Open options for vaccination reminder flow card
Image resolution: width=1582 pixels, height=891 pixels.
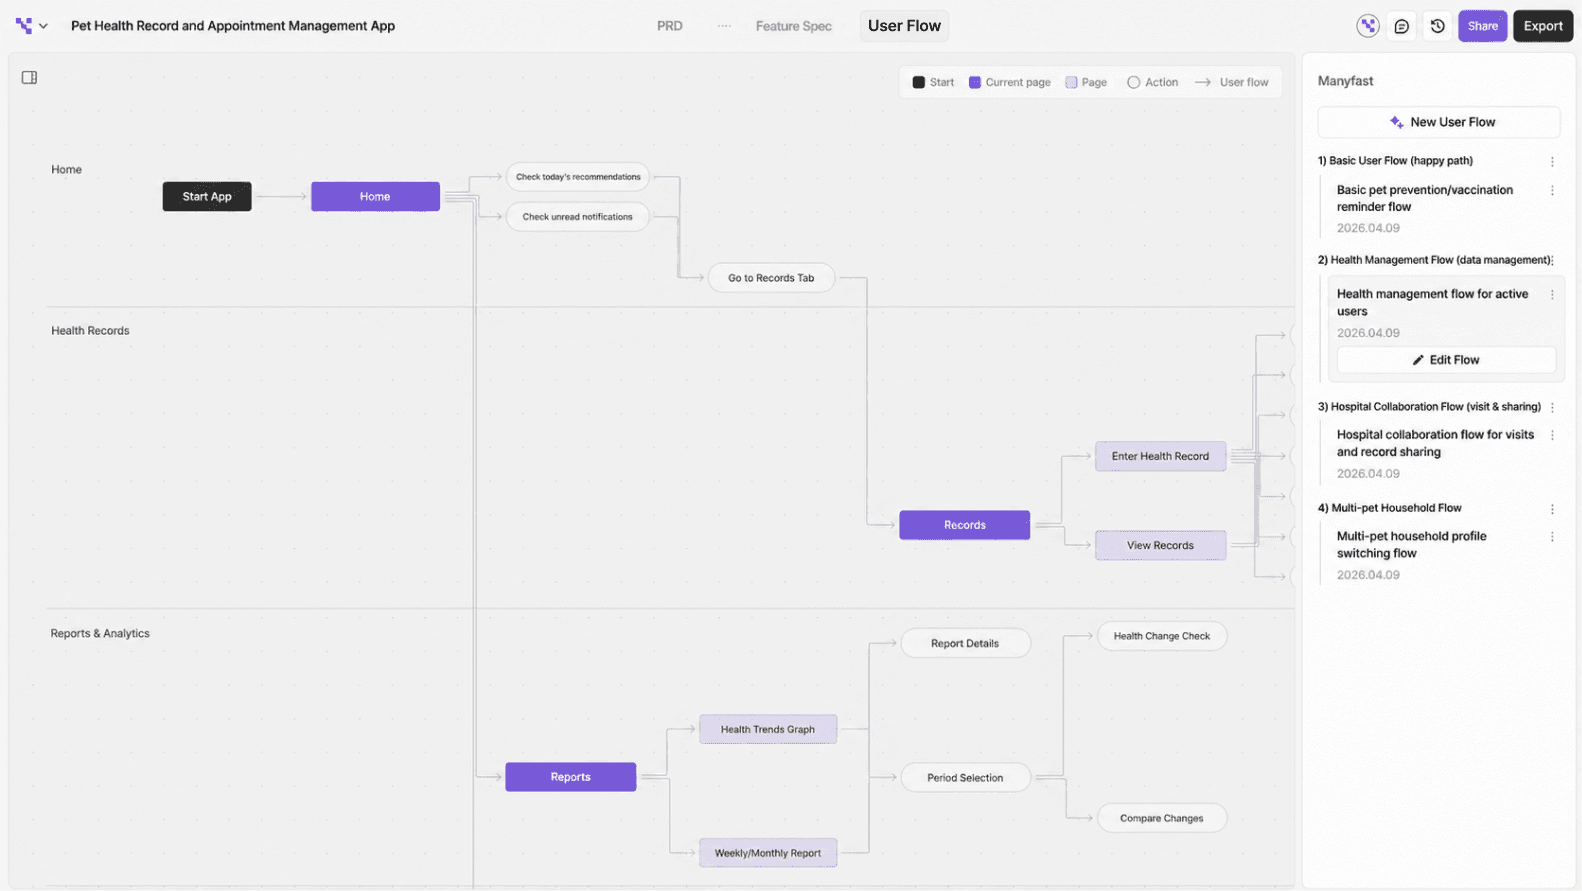point(1552,190)
